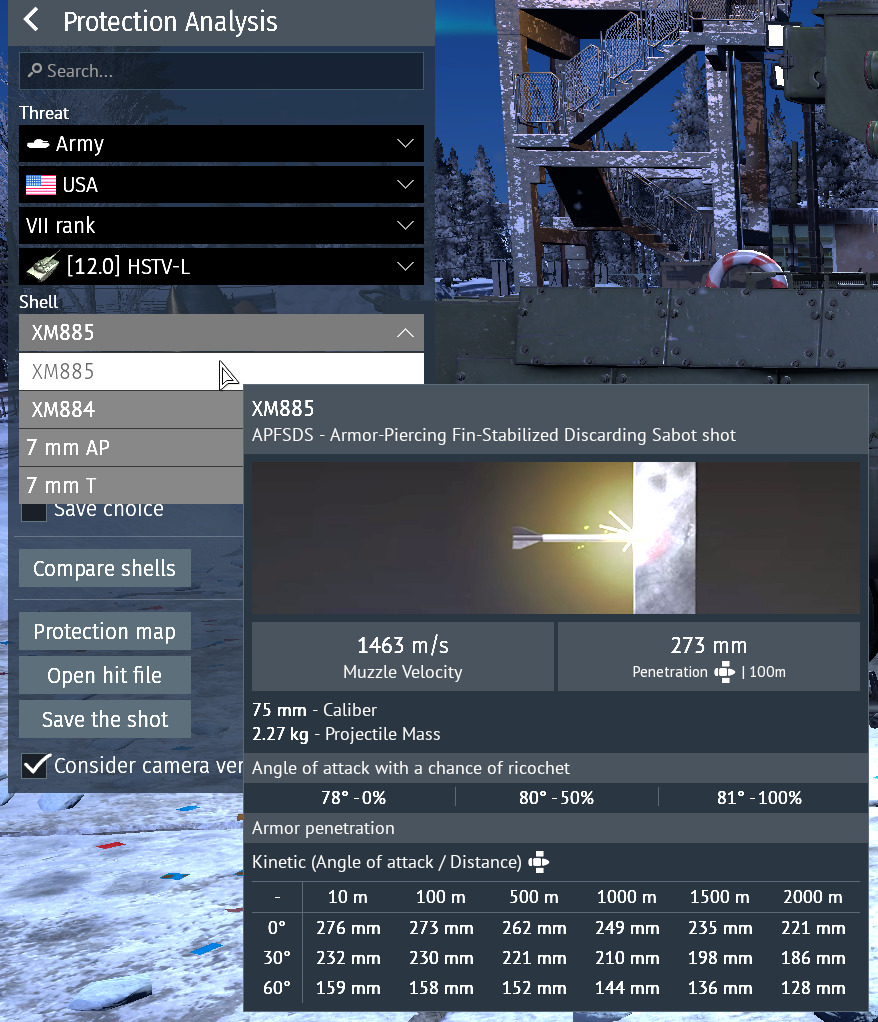Image resolution: width=878 pixels, height=1022 pixels.
Task: Select XM884 from the shell list
Action: (120, 409)
